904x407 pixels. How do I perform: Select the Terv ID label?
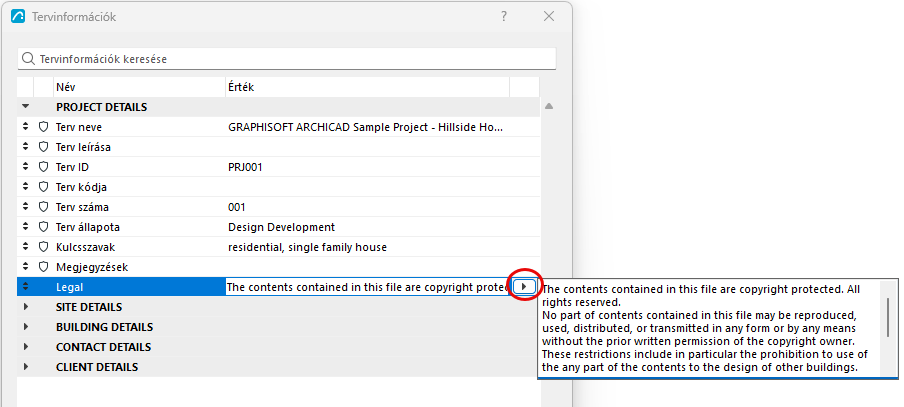tap(72, 167)
